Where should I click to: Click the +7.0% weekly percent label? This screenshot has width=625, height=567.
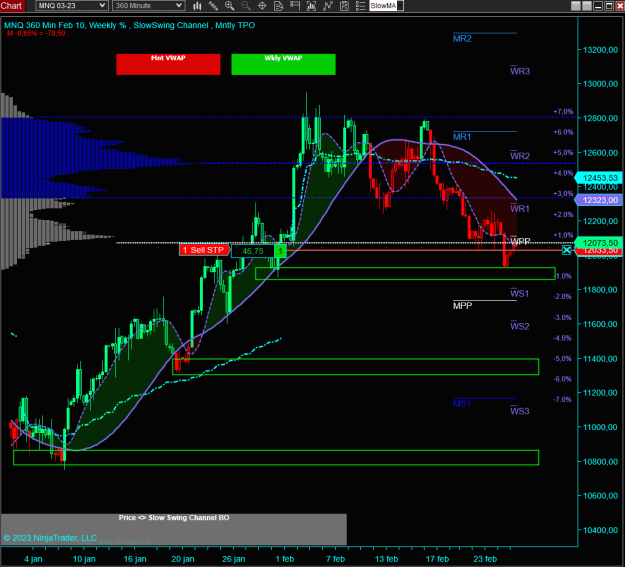coord(563,112)
